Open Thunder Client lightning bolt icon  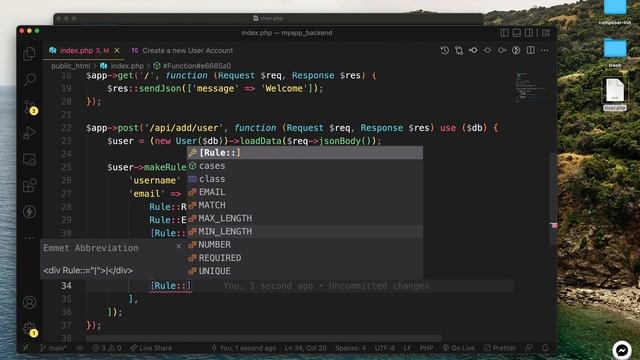tap(29, 211)
